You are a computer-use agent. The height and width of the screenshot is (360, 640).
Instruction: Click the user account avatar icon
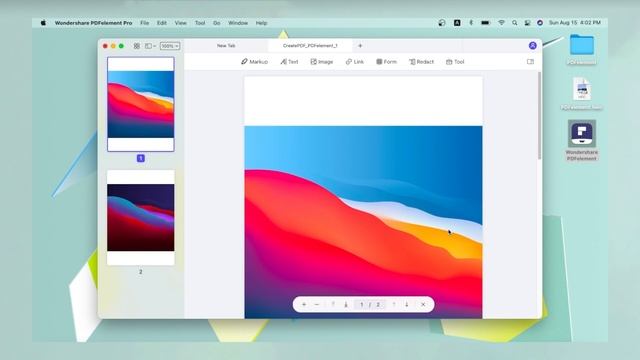click(533, 46)
